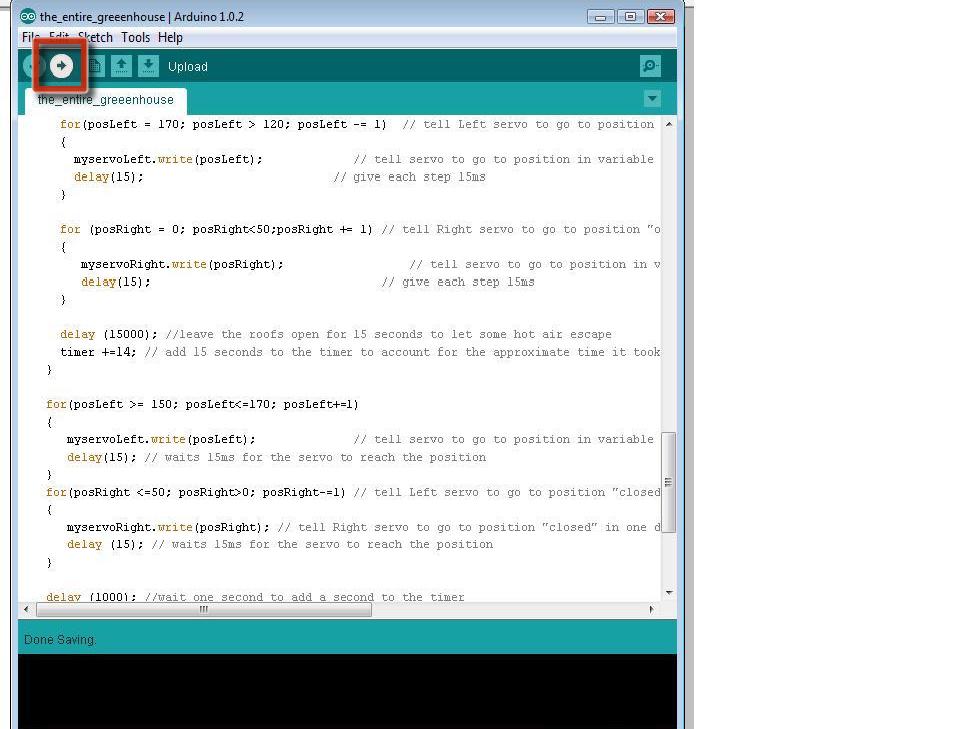Click the Upload arrow button
This screenshot has width=972, height=729.
click(61, 66)
